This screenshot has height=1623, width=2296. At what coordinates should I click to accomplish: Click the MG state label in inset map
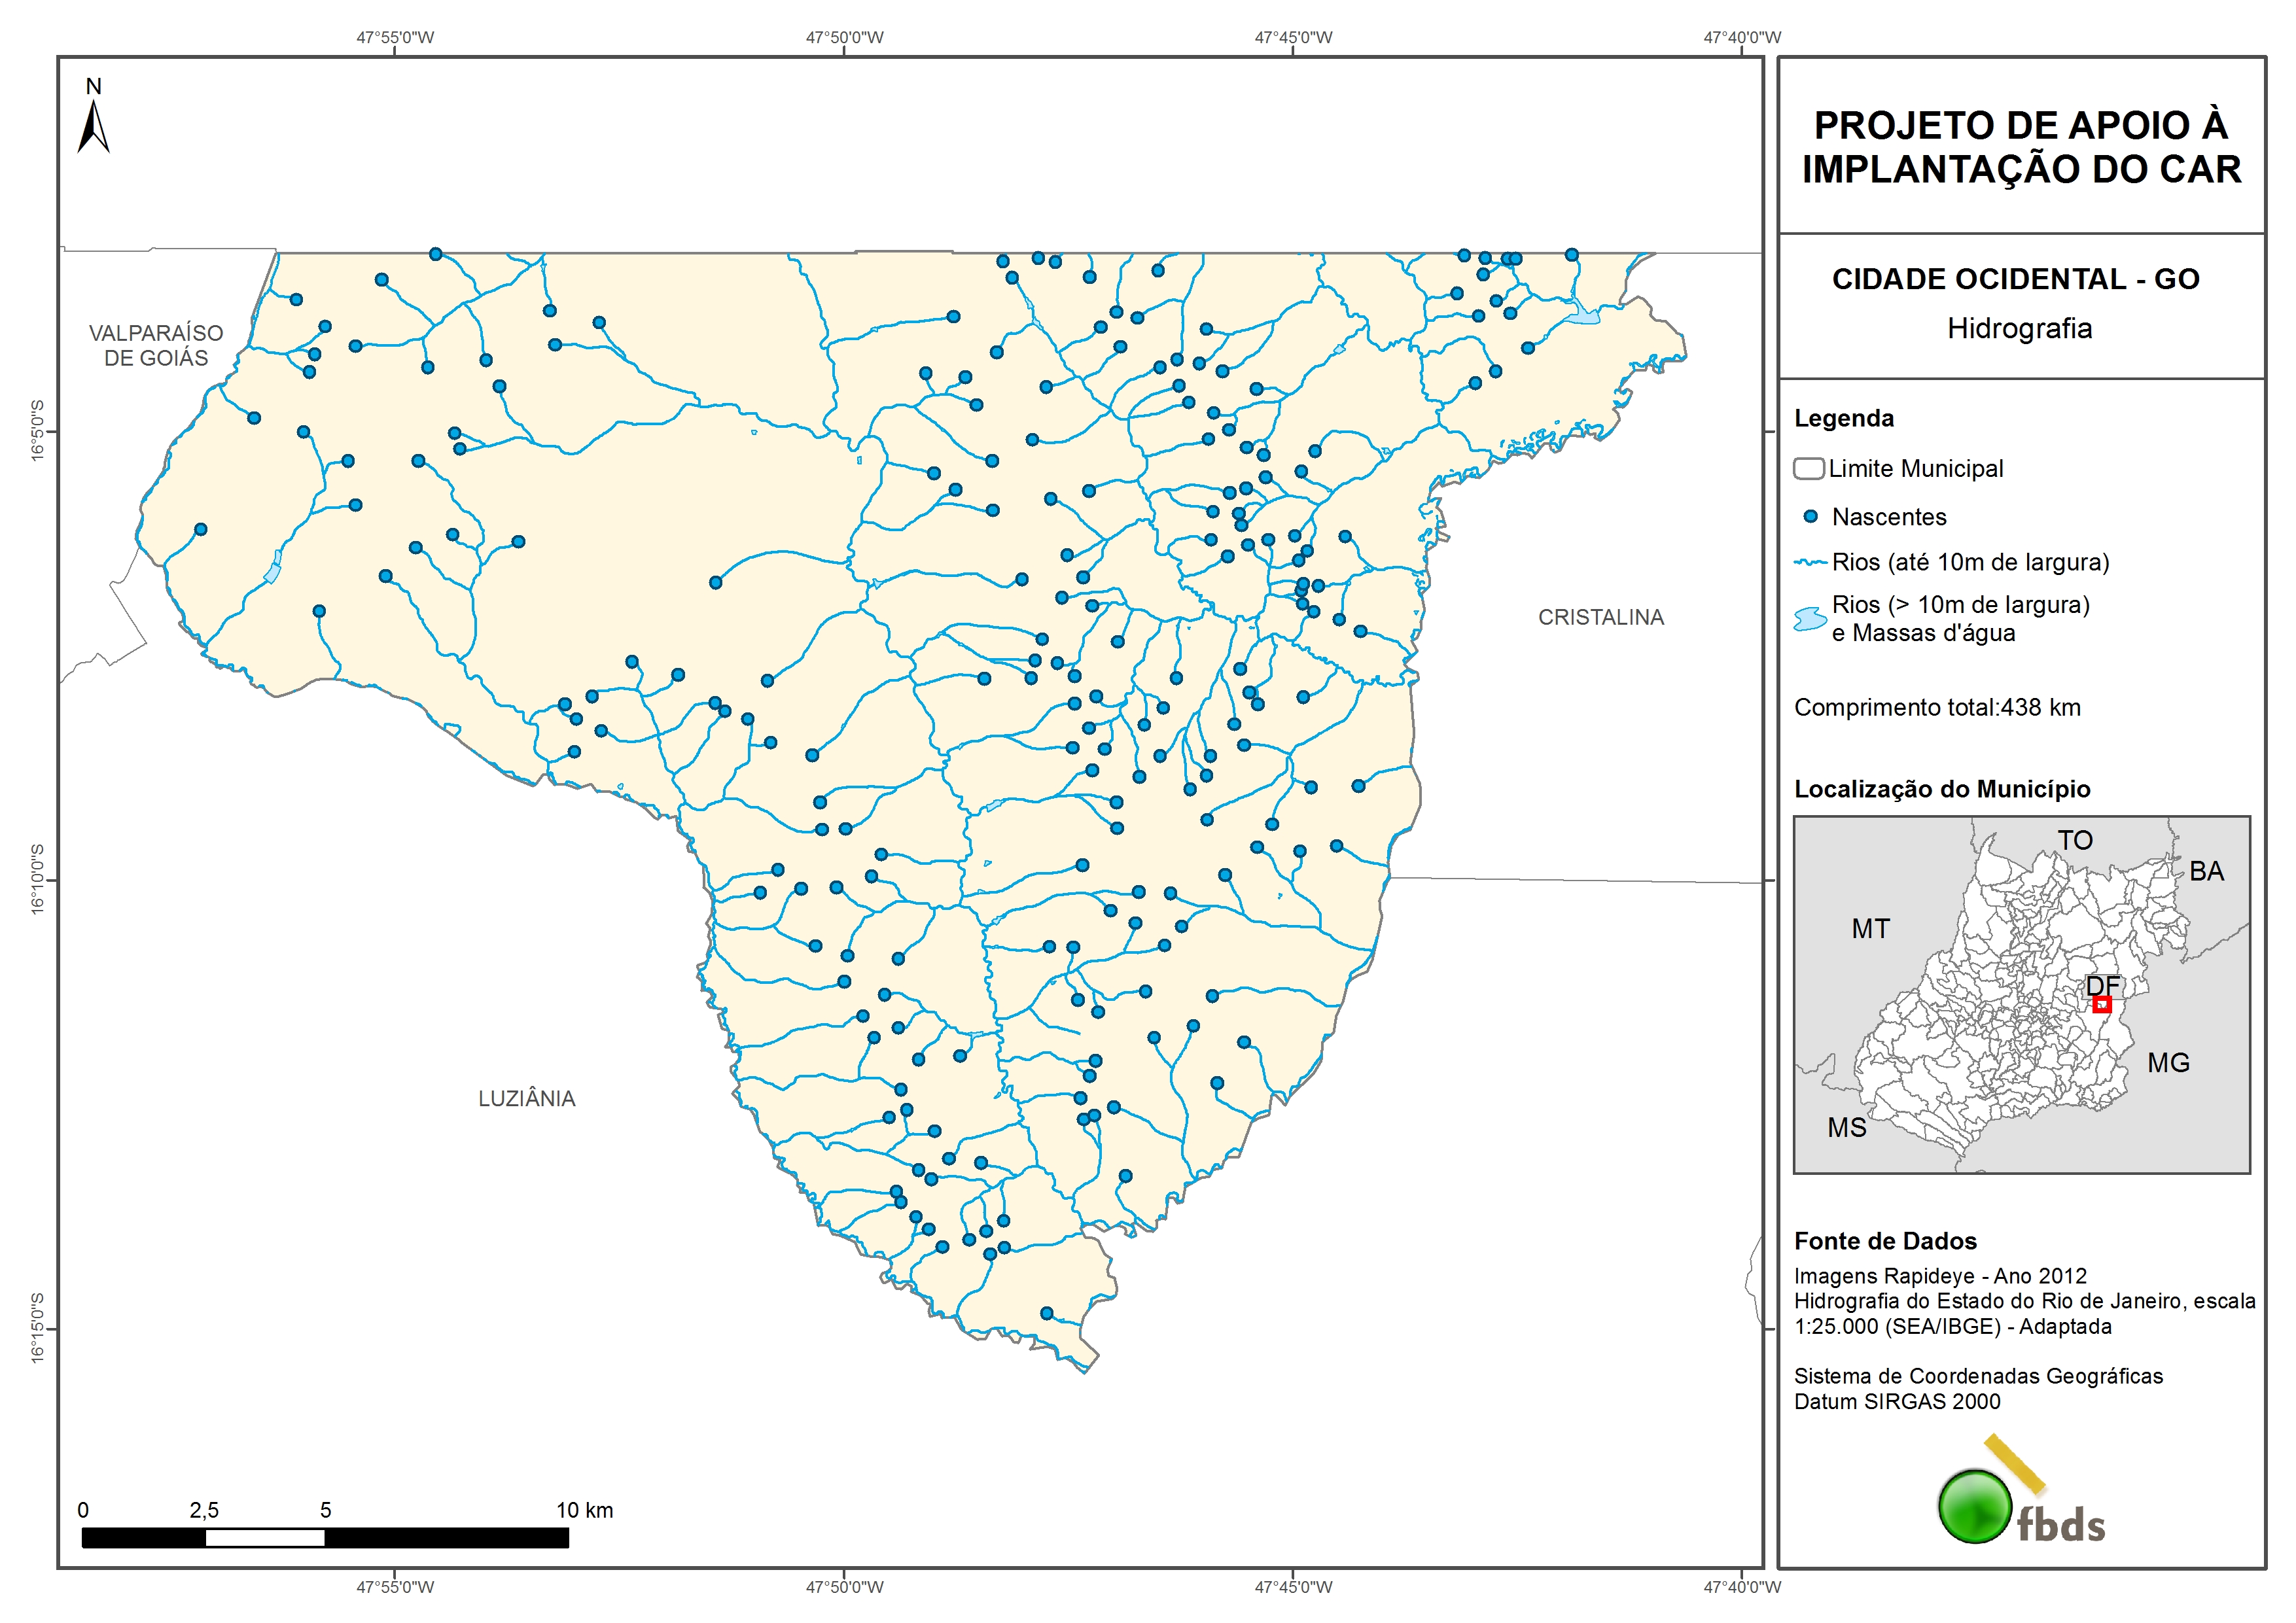2168,1063
